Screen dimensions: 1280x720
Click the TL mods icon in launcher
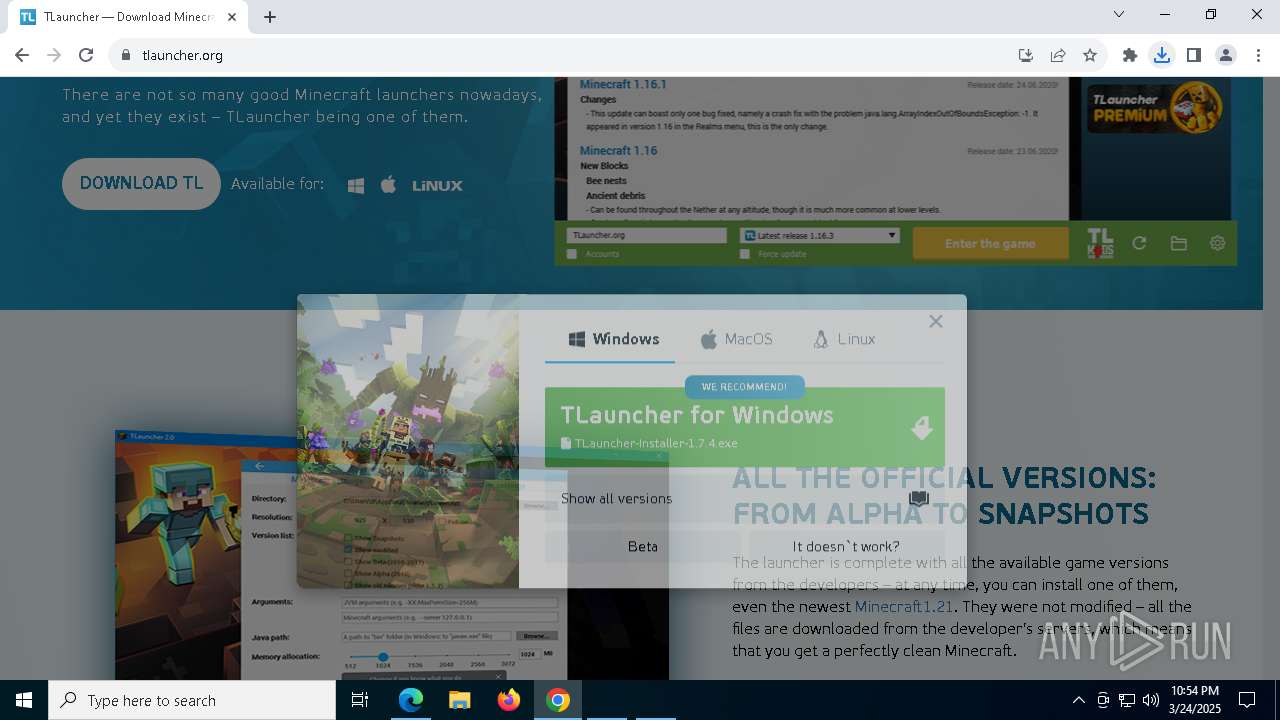click(1100, 243)
